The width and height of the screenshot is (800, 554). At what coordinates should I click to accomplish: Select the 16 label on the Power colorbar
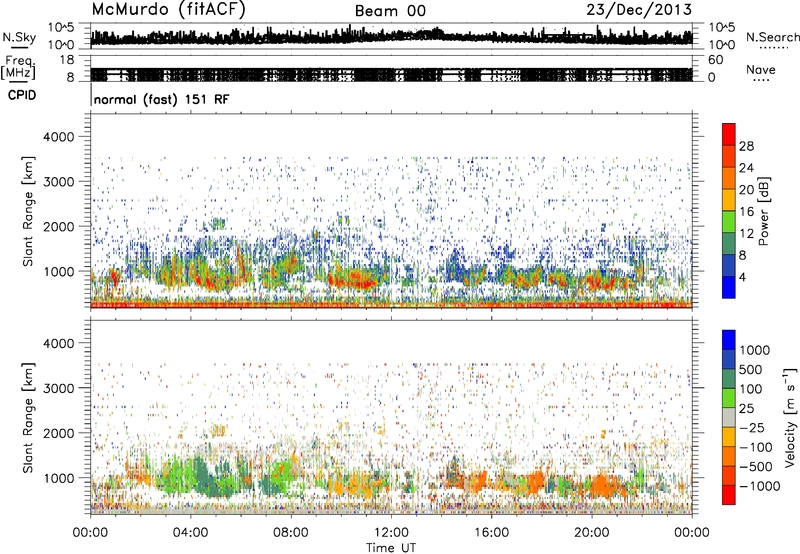(746, 212)
